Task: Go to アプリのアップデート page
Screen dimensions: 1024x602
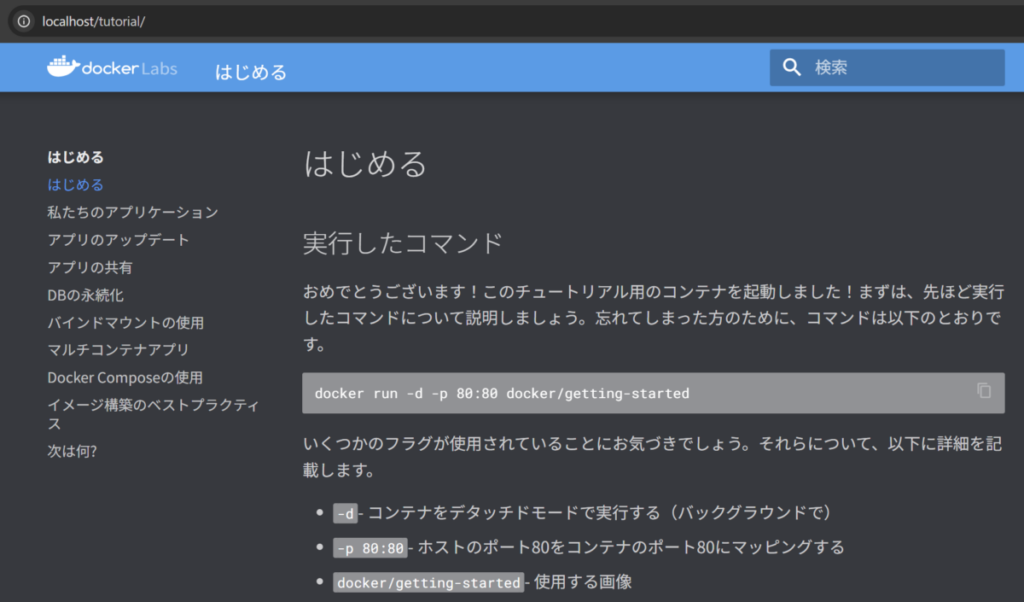Action: [x=118, y=240]
